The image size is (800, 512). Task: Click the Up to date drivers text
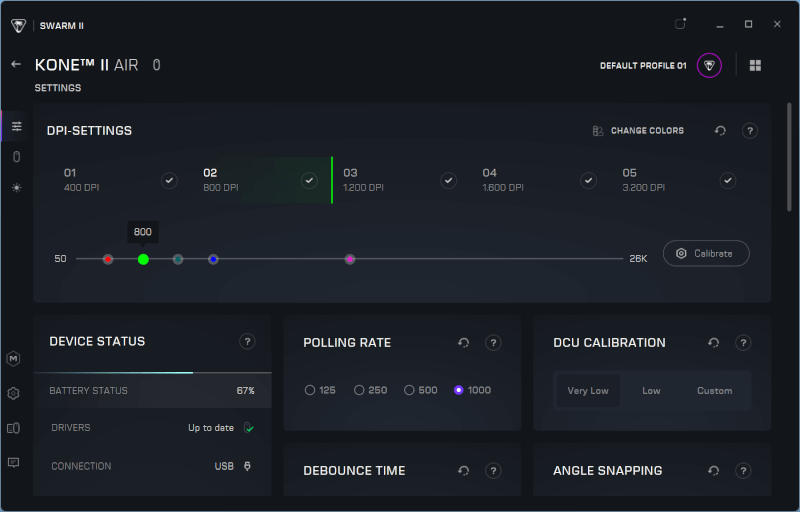coord(211,428)
